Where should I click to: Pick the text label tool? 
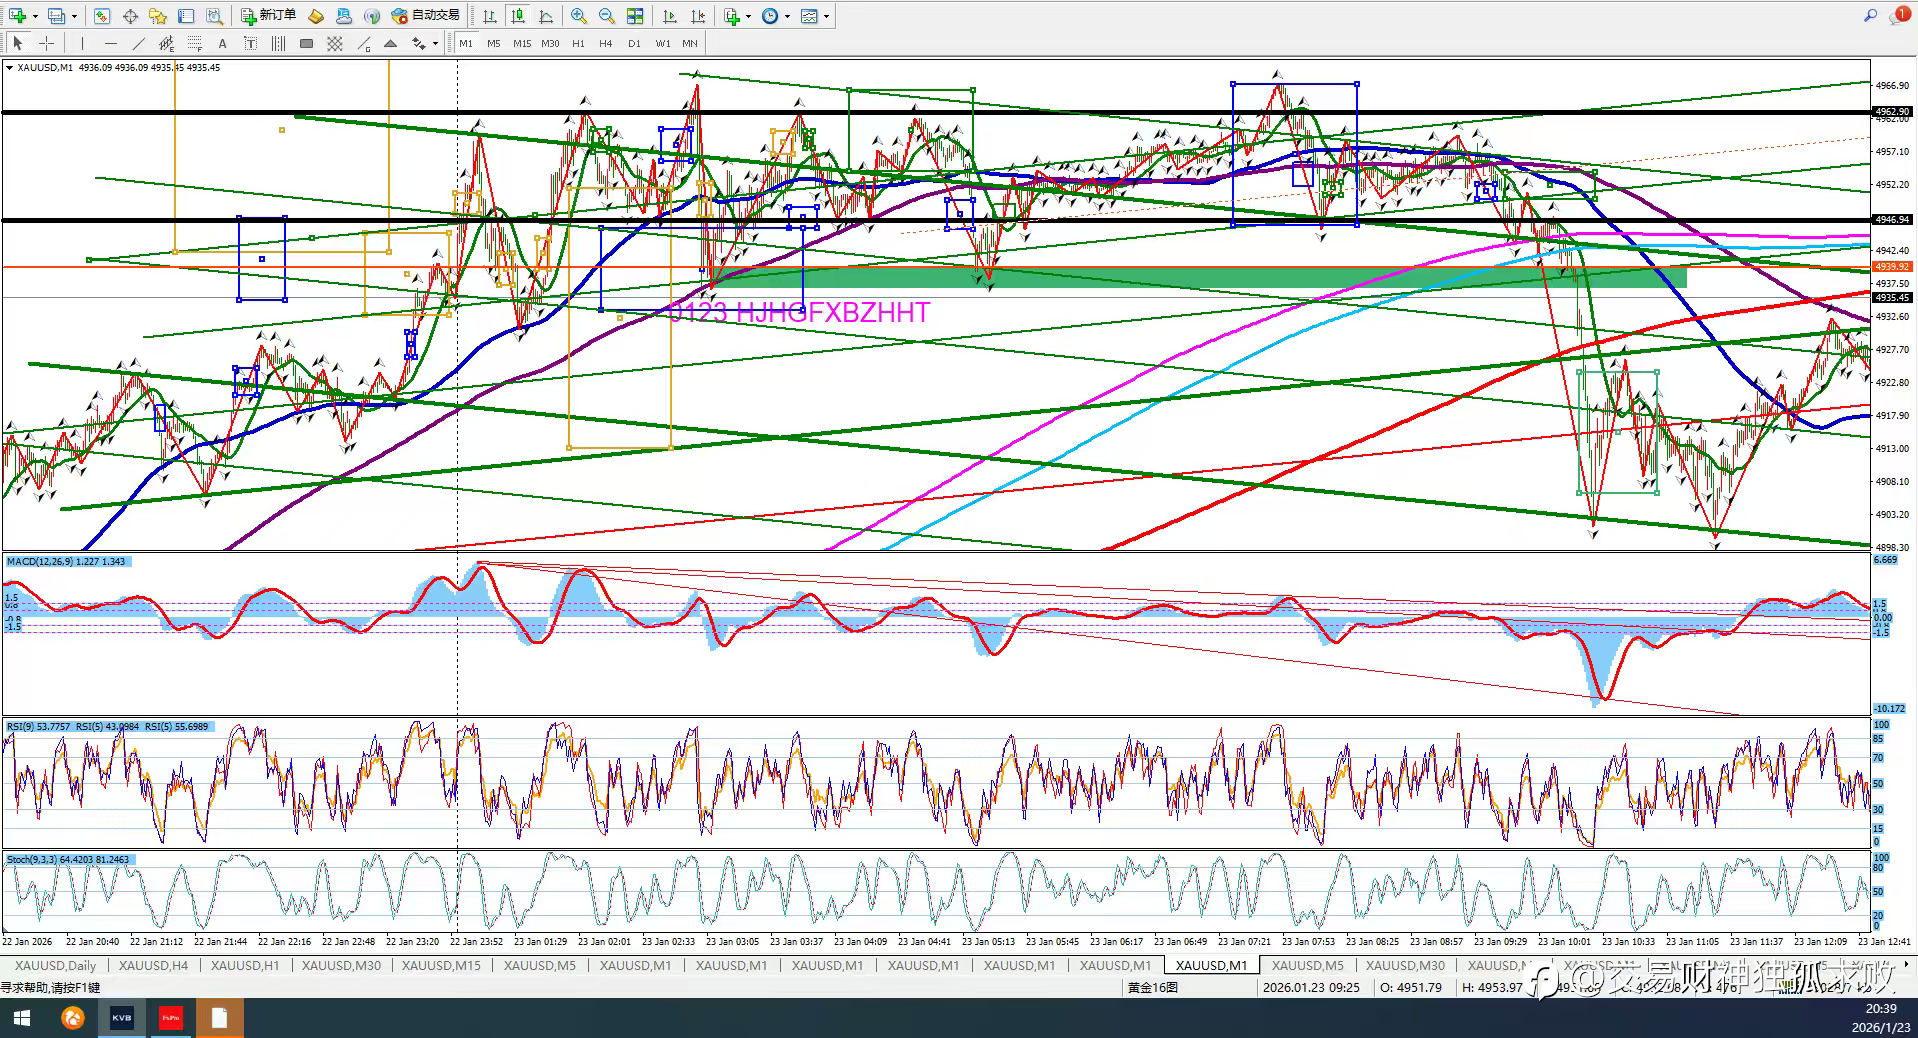click(222, 43)
